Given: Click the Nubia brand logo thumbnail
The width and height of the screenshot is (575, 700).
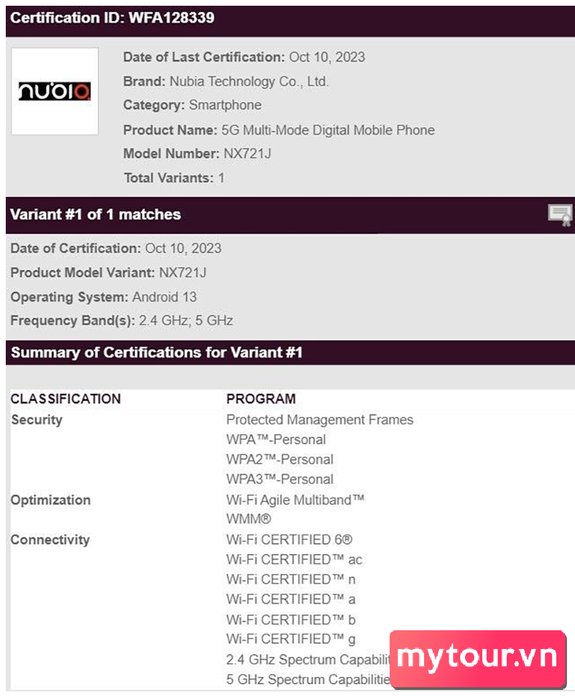Looking at the screenshot, I should click(55, 92).
